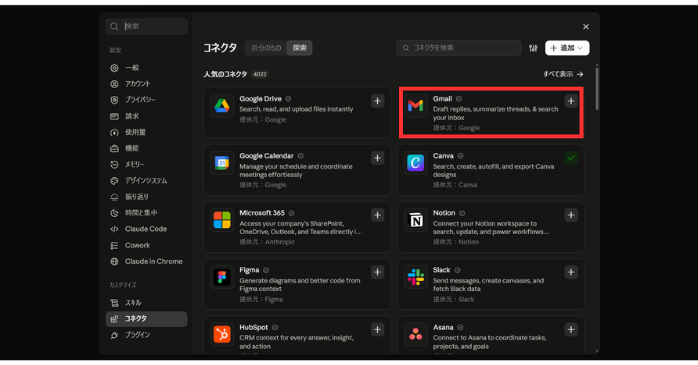Add the Figma connector with plus
Screen dimensions: 698x365
click(x=377, y=272)
